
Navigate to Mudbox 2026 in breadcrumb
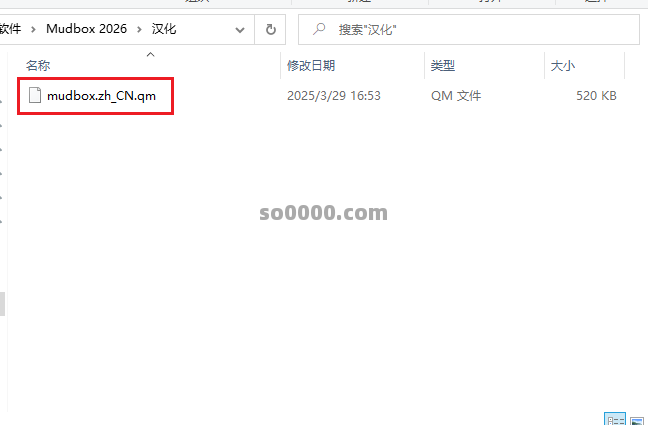click(x=86, y=29)
